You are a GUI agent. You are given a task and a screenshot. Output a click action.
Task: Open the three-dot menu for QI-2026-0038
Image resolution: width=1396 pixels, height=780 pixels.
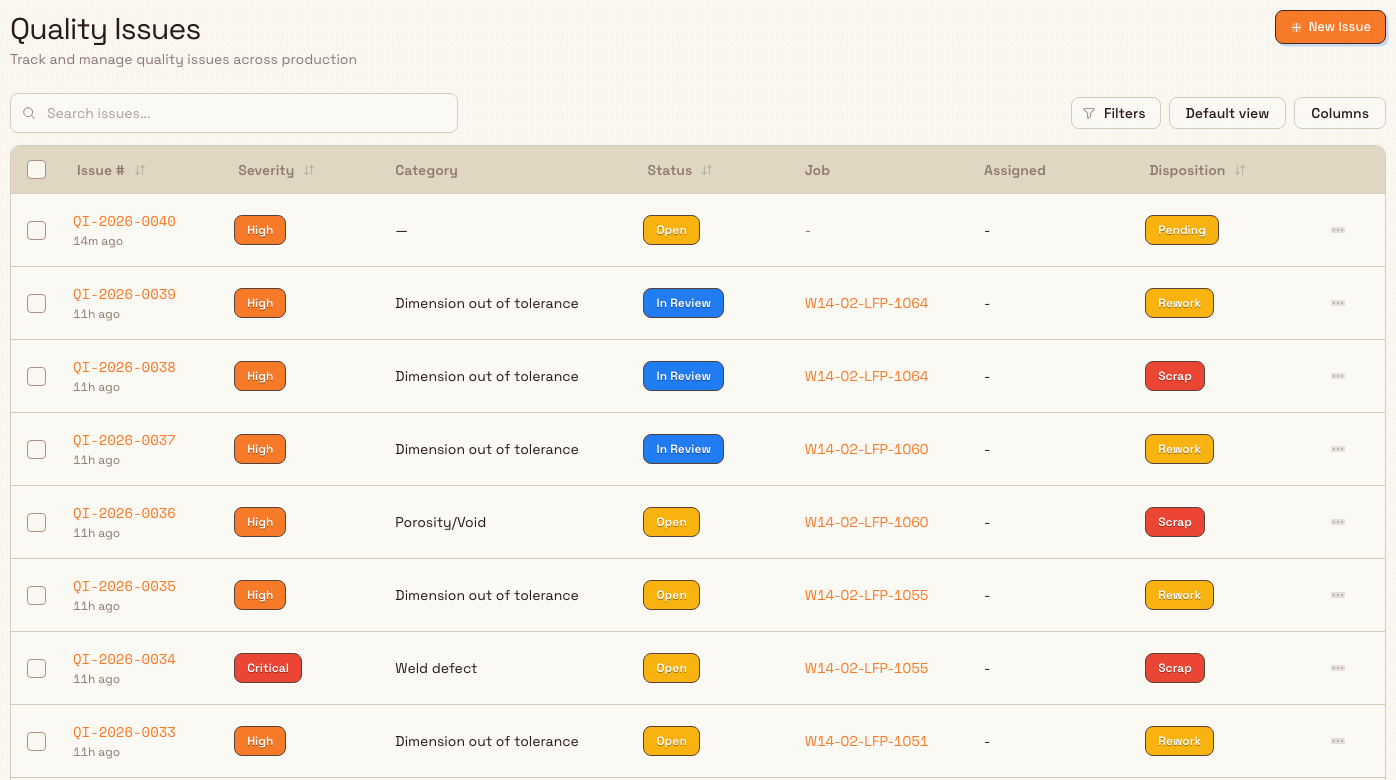[x=1338, y=376]
